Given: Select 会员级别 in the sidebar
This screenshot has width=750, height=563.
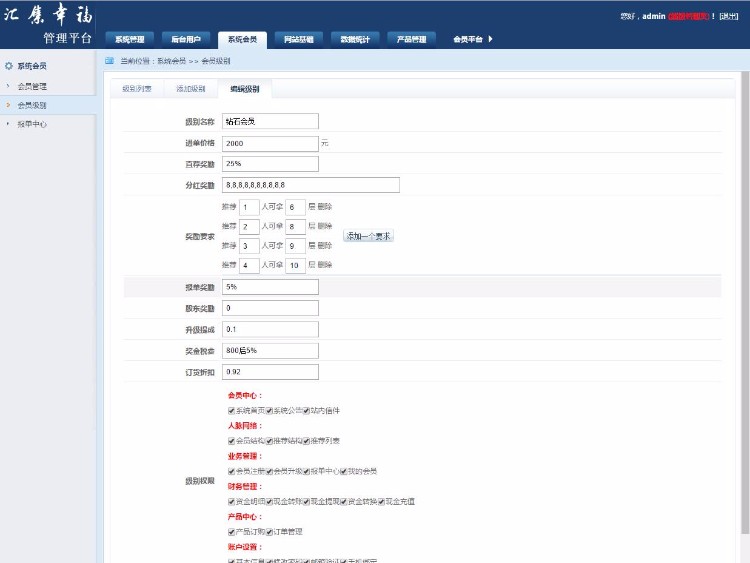Looking at the screenshot, I should [x=32, y=105].
